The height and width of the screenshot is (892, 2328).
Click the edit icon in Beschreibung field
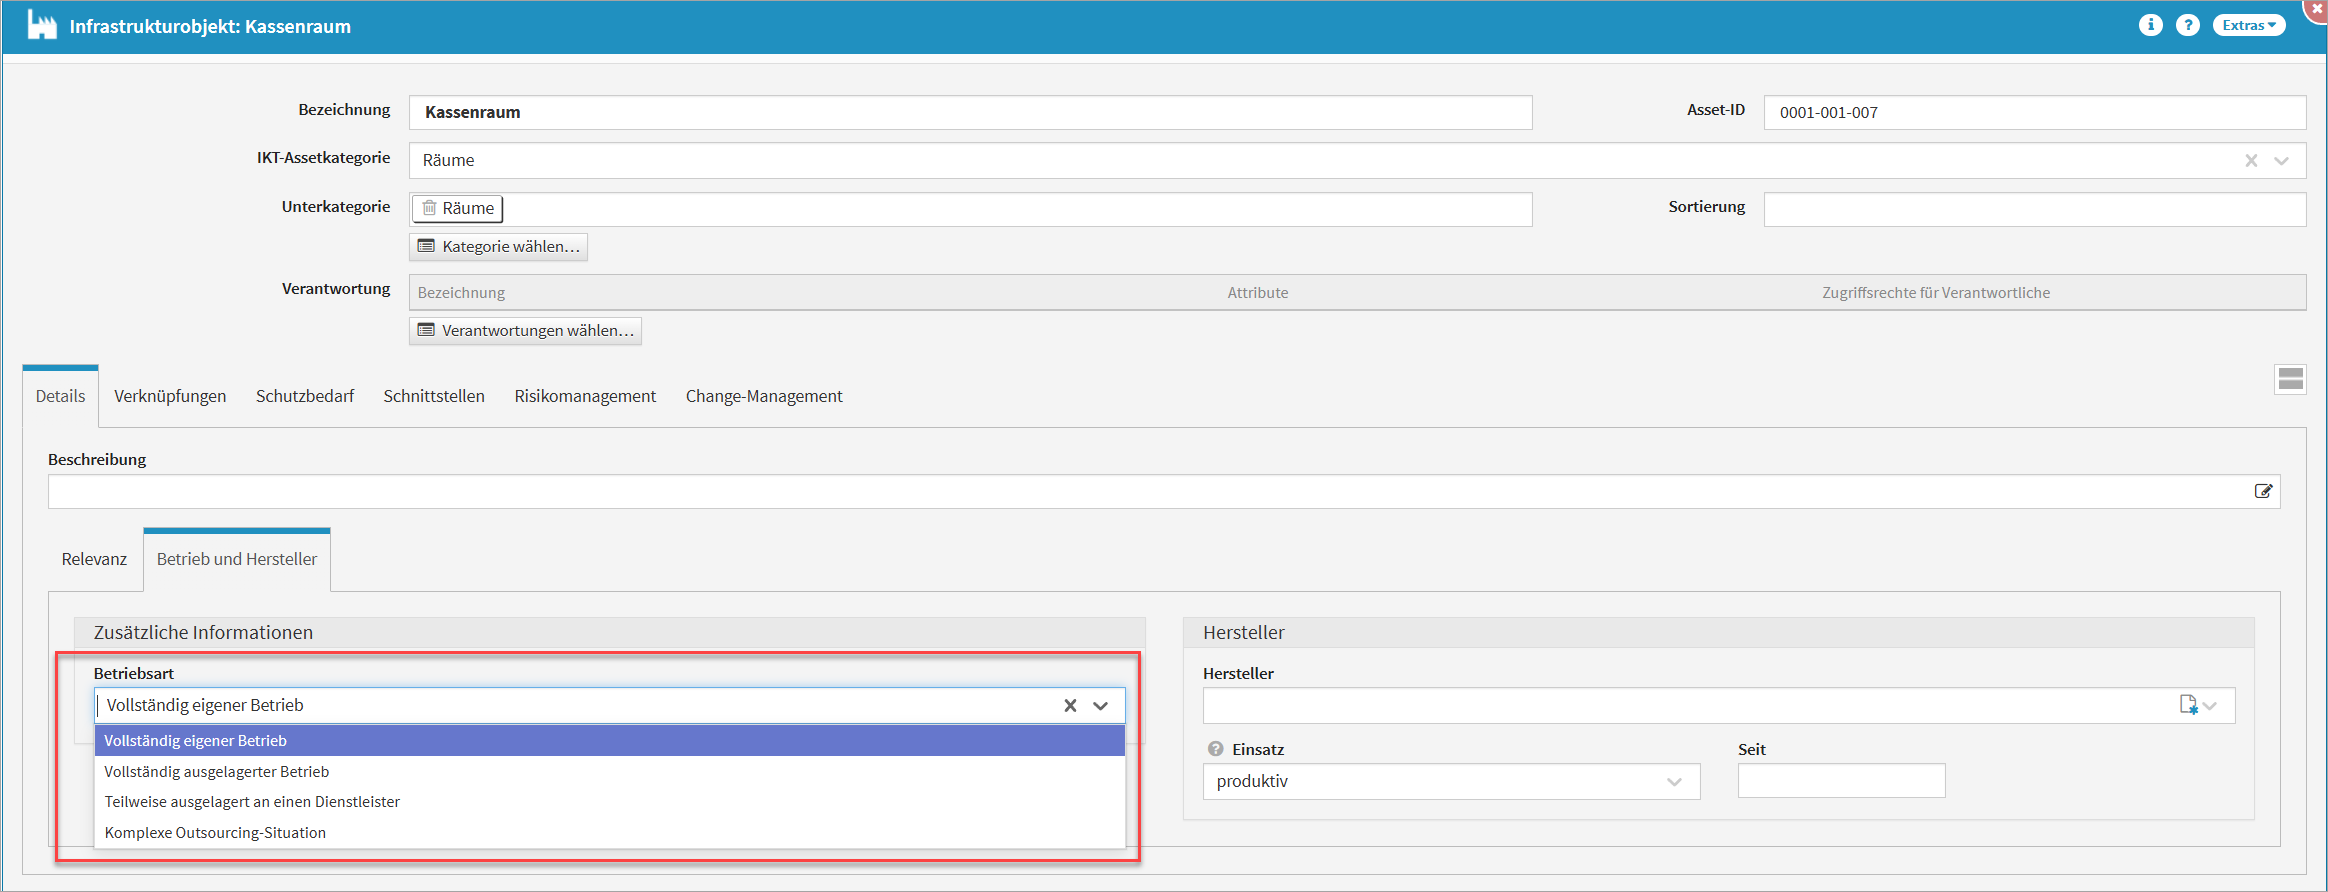coord(2263,491)
